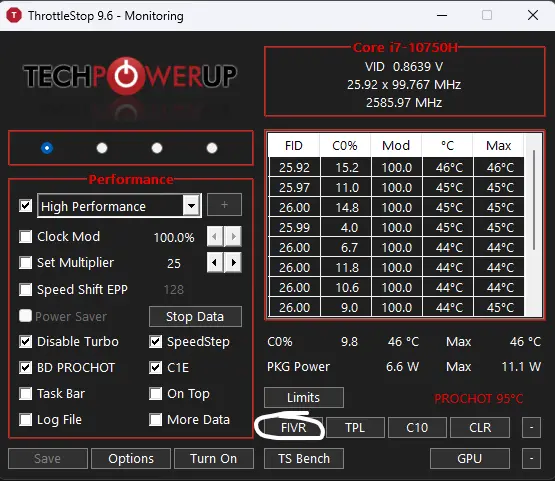This screenshot has width=555, height=481.
Task: Click the Max column header
Action: point(498,145)
